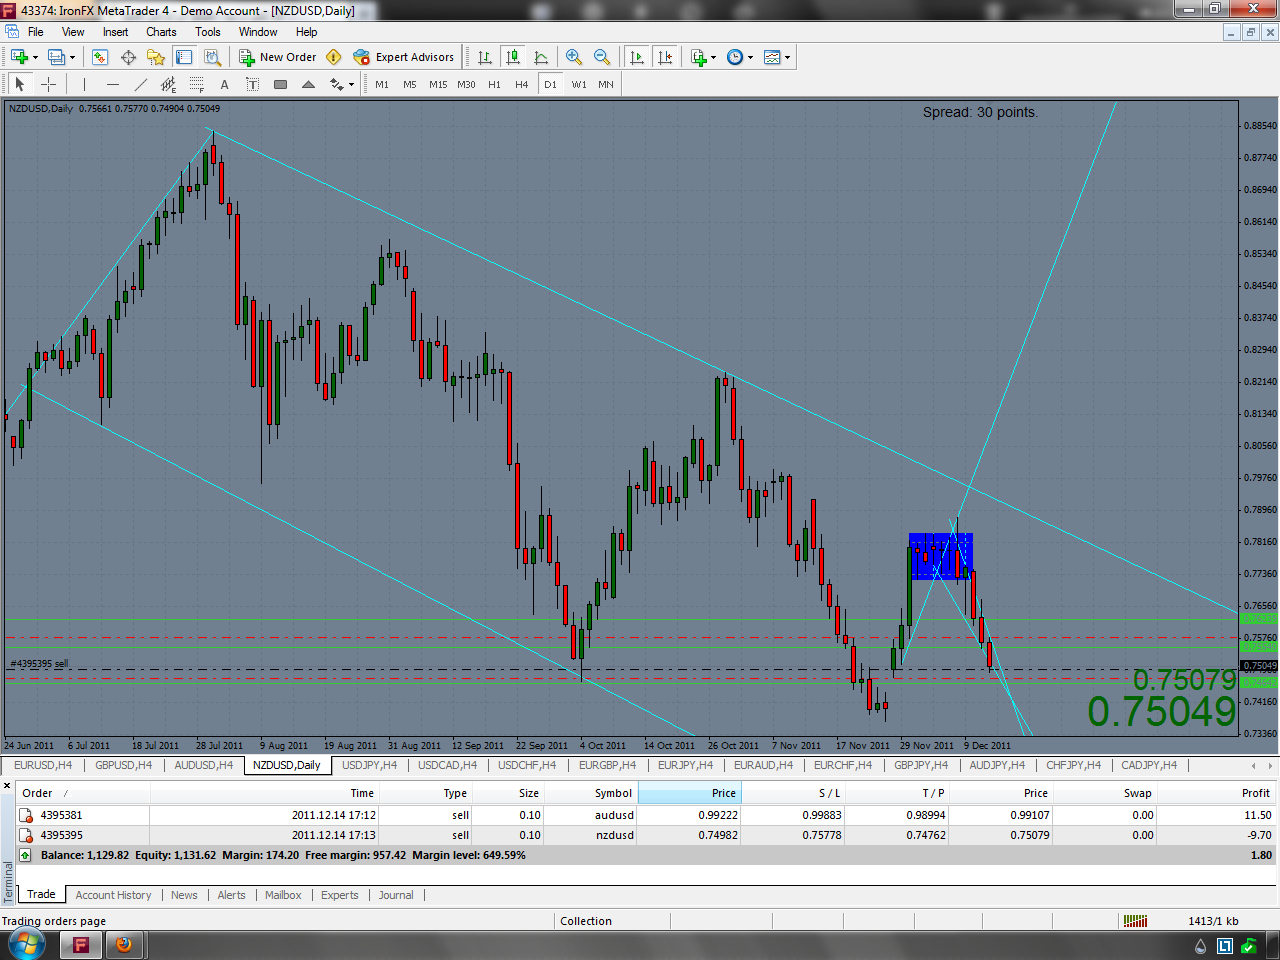Select the Fibonacci Retracement tool
The image size is (1280, 960).
click(x=196, y=84)
